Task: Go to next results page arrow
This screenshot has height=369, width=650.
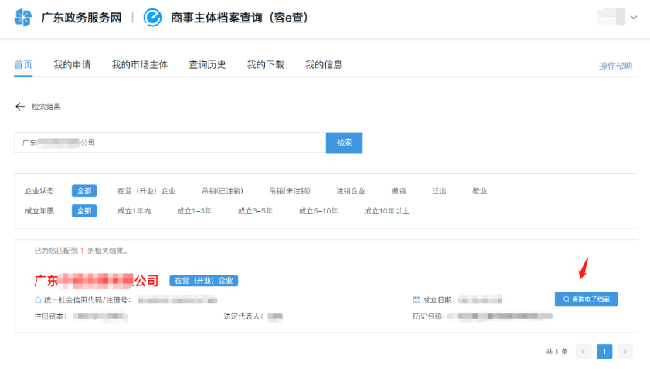Action: 626,352
